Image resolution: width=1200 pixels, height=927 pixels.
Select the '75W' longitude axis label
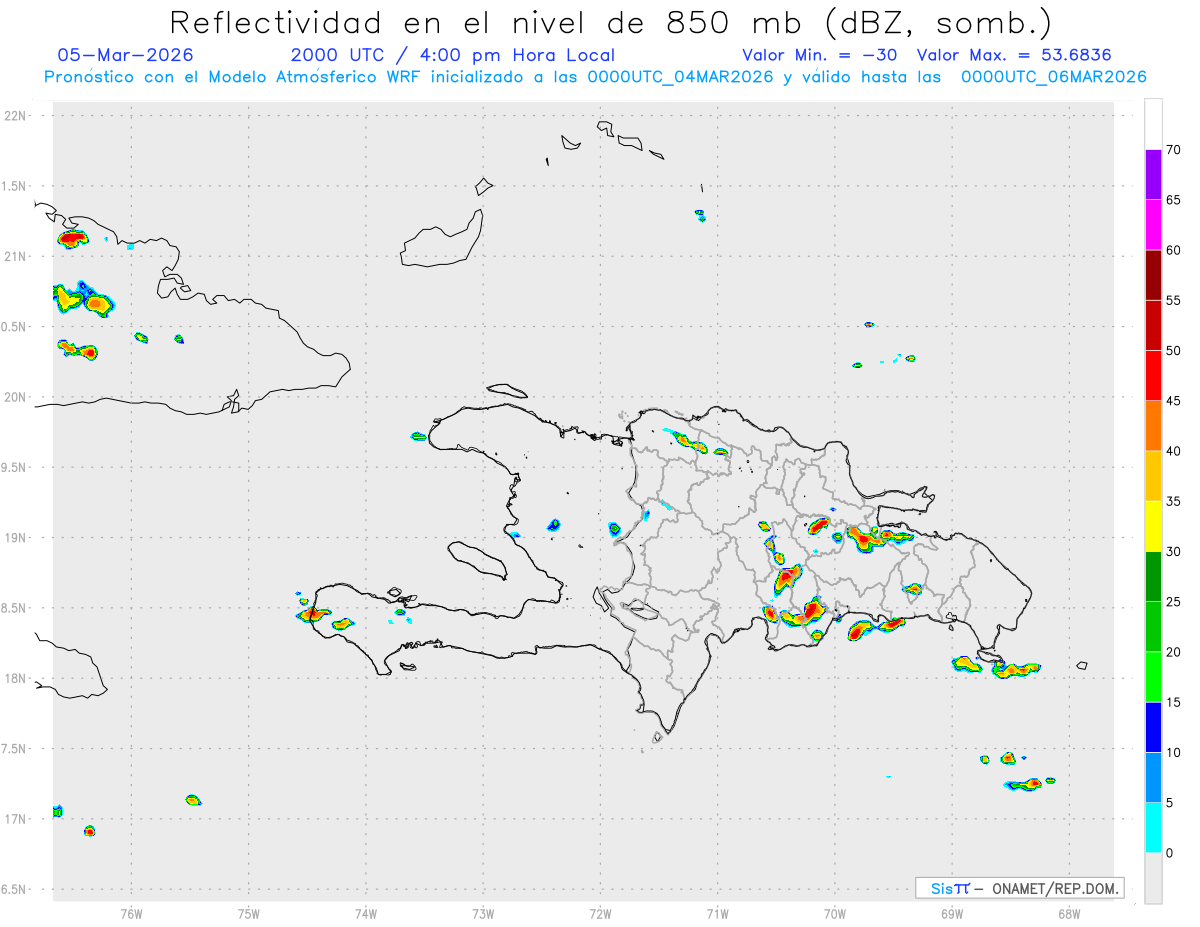pos(248,913)
